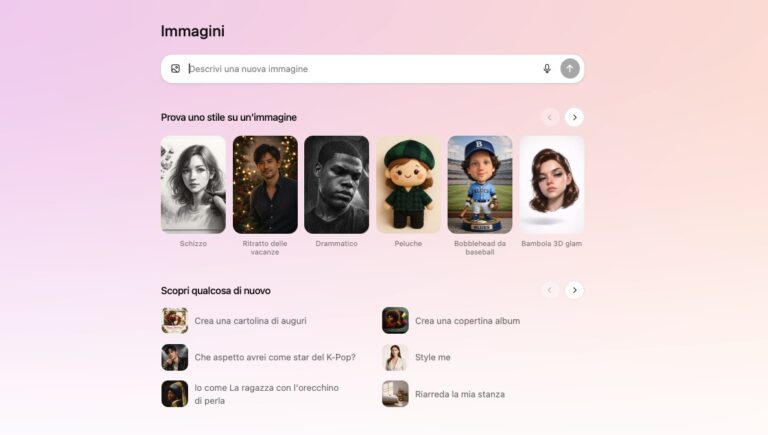Go to next styles with right chevron
The height and width of the screenshot is (435, 768).
point(575,118)
